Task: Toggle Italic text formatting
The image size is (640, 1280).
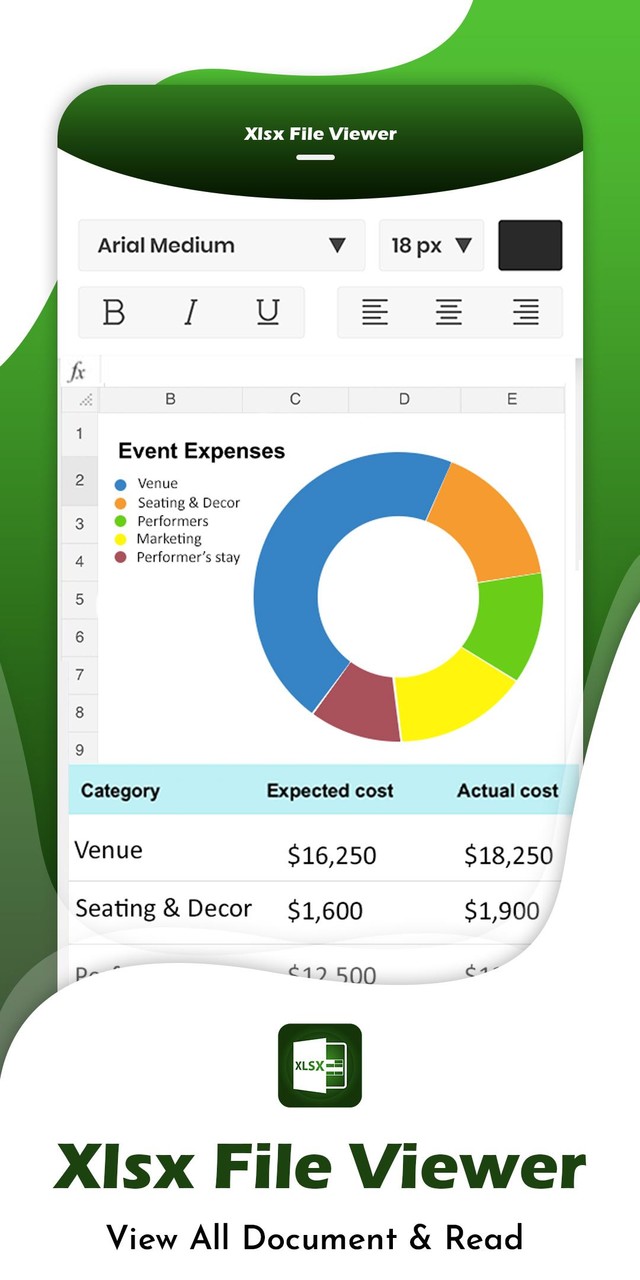Action: [190, 313]
